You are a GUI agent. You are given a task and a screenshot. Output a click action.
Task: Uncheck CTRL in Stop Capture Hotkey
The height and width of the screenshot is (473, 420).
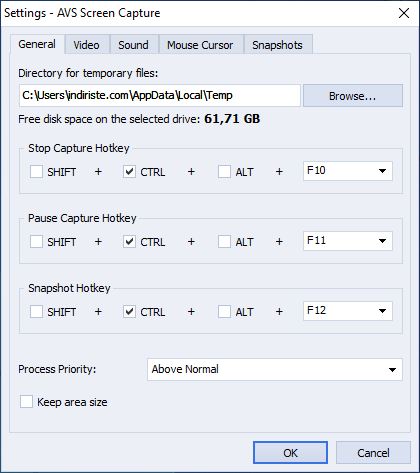[129, 172]
